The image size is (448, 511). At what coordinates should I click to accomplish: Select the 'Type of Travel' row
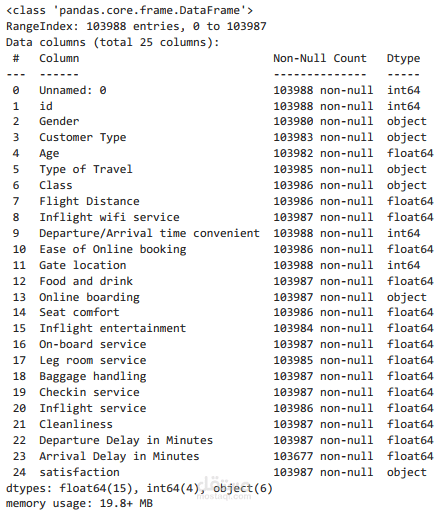coord(220,169)
